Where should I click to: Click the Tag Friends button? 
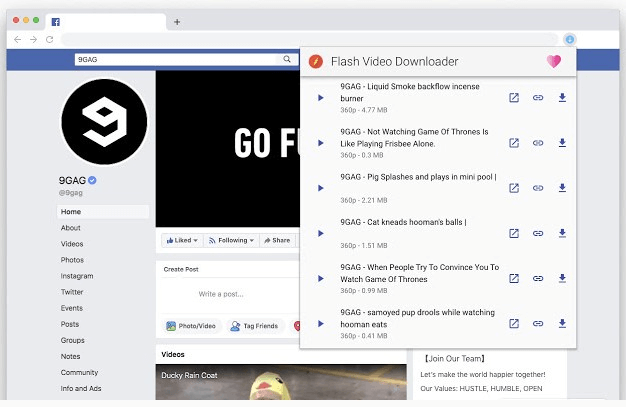(x=255, y=326)
